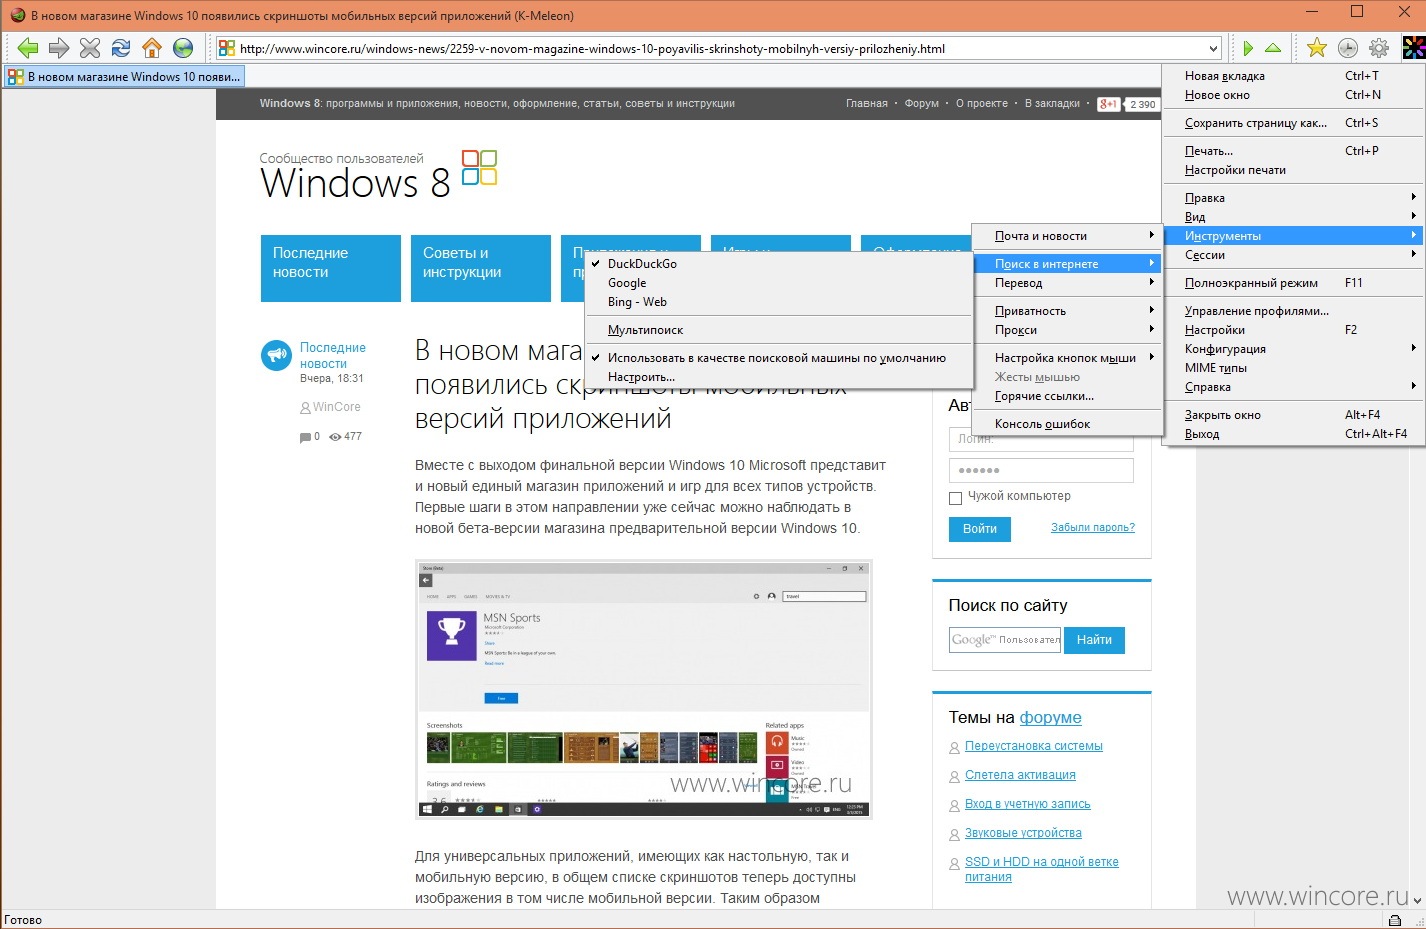Open Настроить search engines item
Viewport: 1426px width, 929px height.
[778, 377]
